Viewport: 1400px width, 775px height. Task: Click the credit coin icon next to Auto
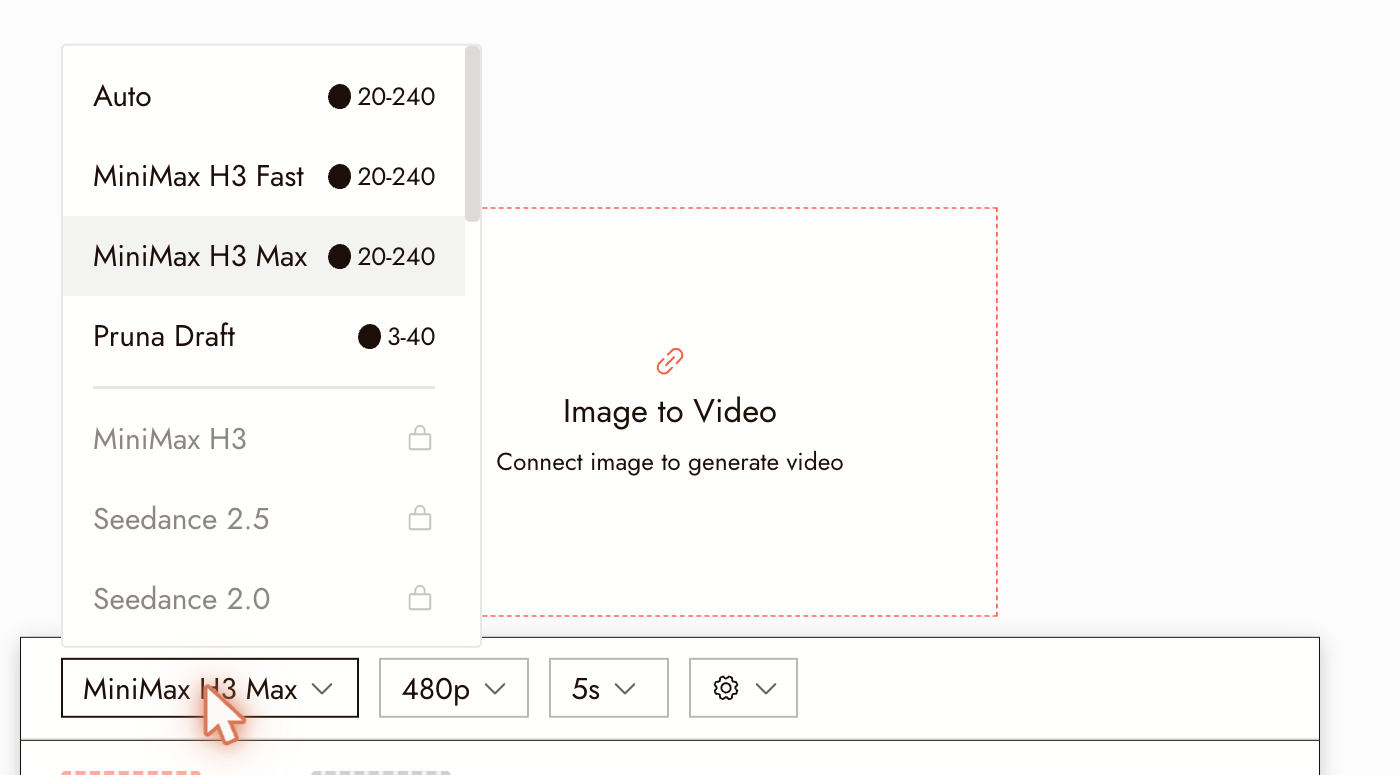340,97
